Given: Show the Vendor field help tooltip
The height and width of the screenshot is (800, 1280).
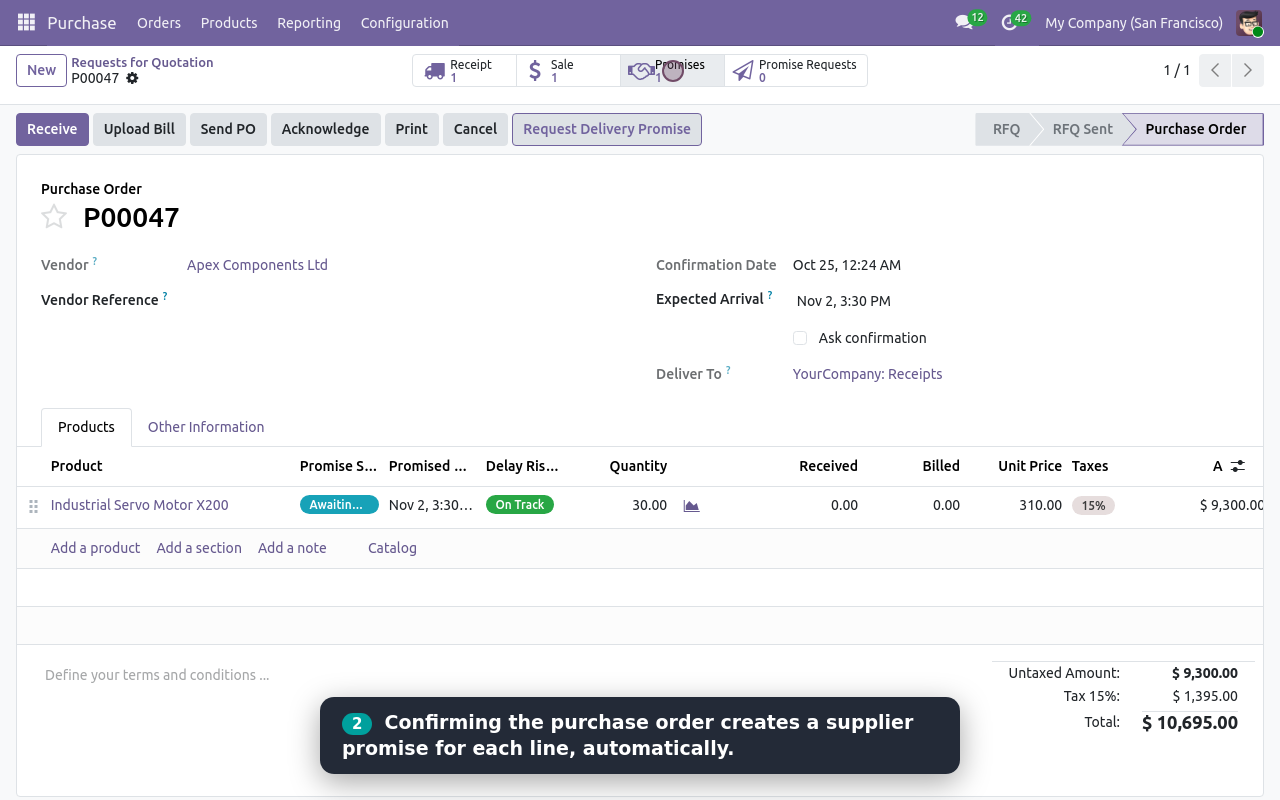Looking at the screenshot, I should click(95, 261).
